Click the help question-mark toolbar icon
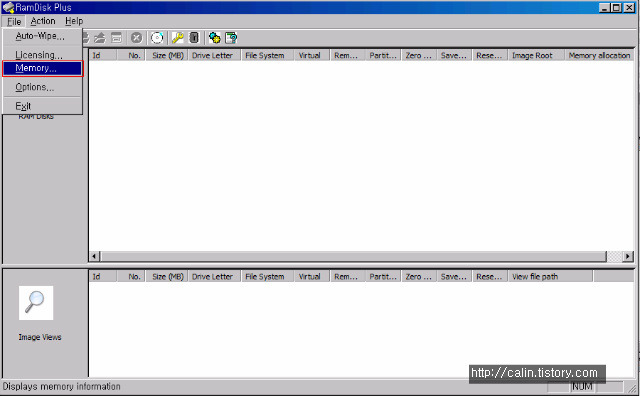The width and height of the screenshot is (640, 396). click(x=231, y=38)
